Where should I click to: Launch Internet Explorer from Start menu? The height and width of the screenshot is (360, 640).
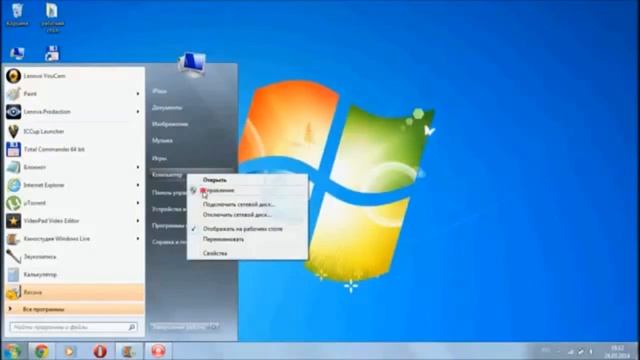(74, 185)
